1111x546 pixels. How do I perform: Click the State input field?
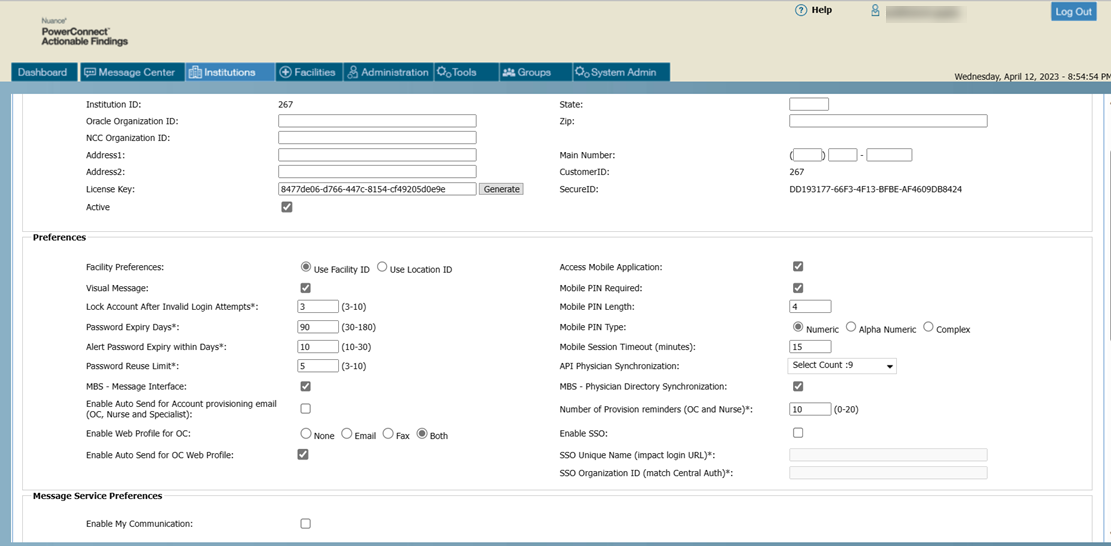[809, 104]
